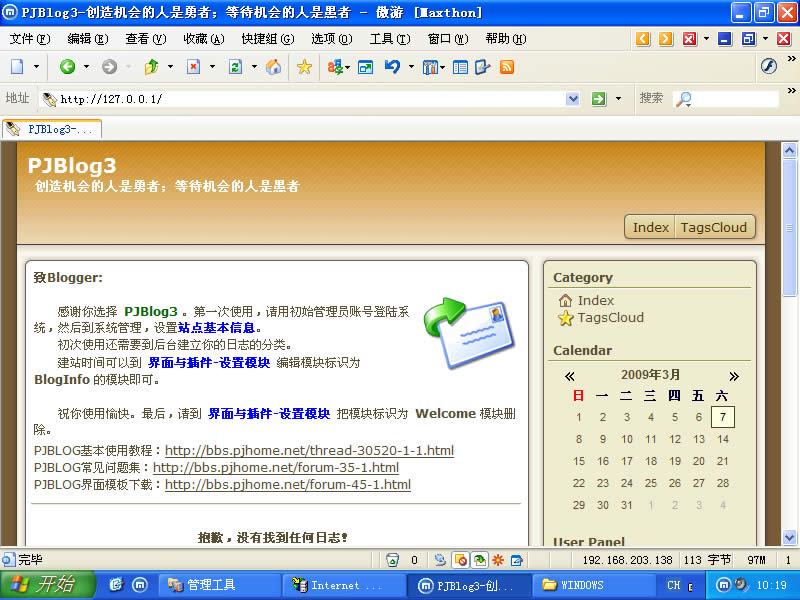Launch Maxthon from the quick launch icon

(140, 585)
